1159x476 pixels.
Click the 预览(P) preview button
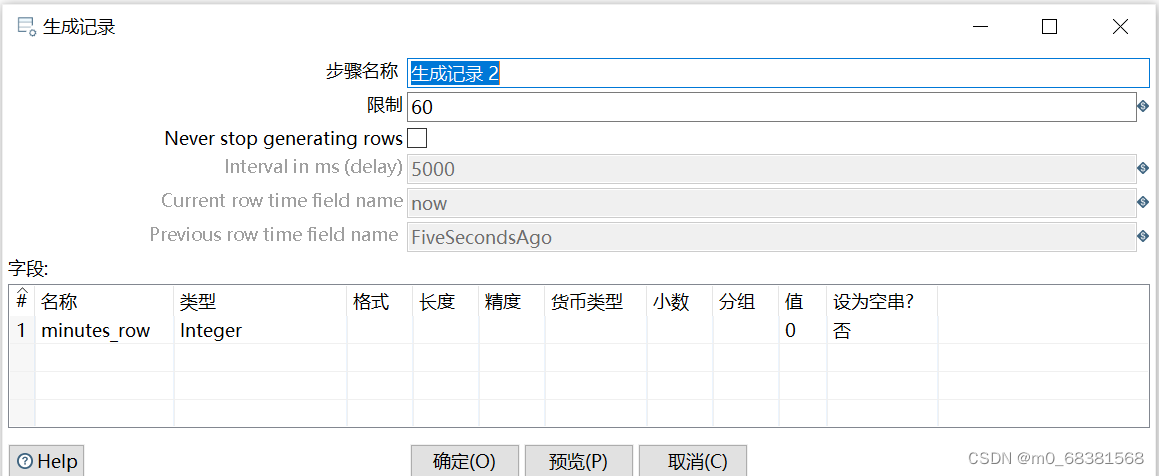578,461
